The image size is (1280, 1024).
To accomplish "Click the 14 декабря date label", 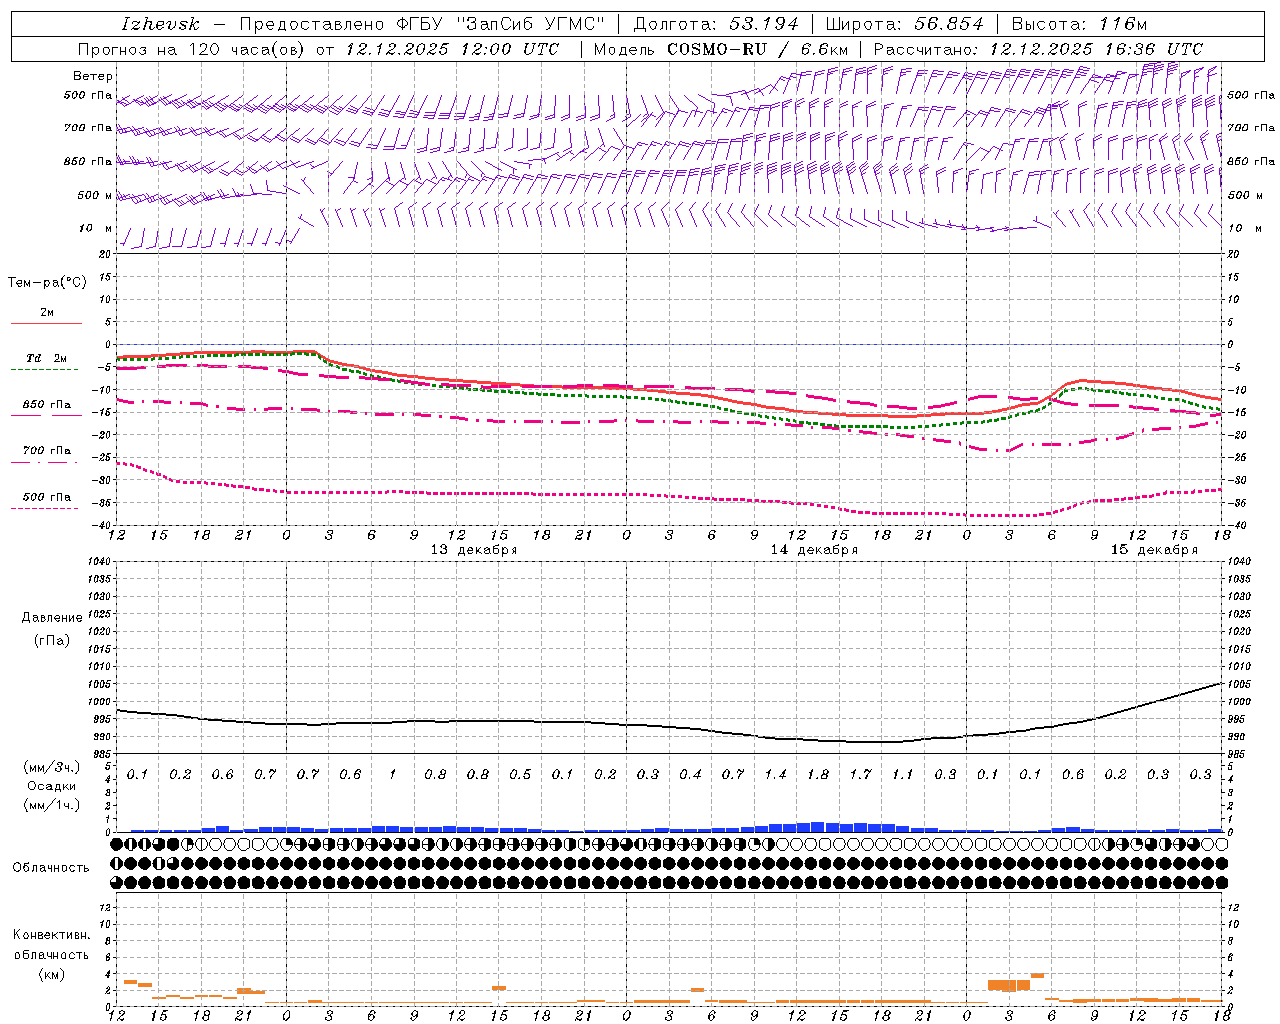I will [x=814, y=550].
